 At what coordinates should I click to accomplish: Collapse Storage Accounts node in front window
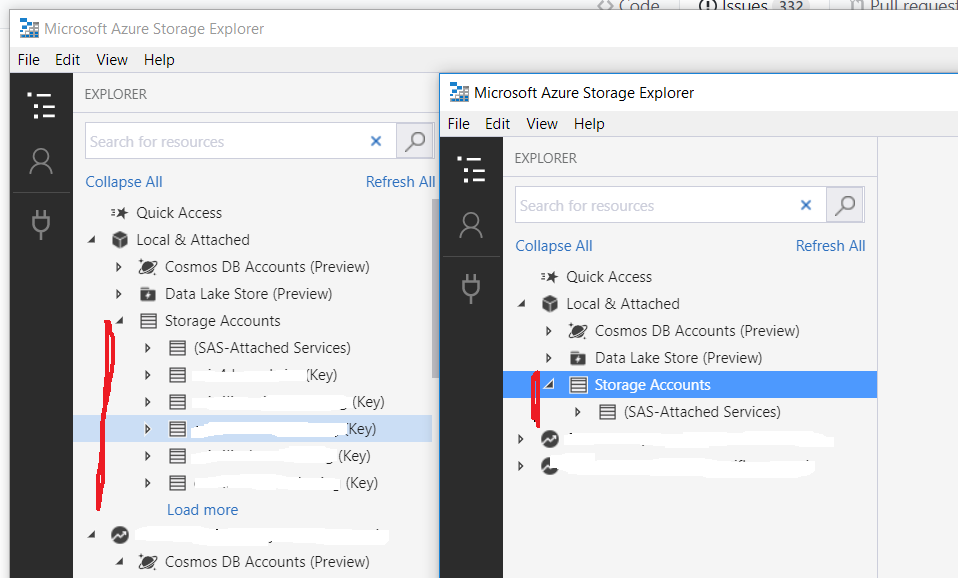[550, 384]
